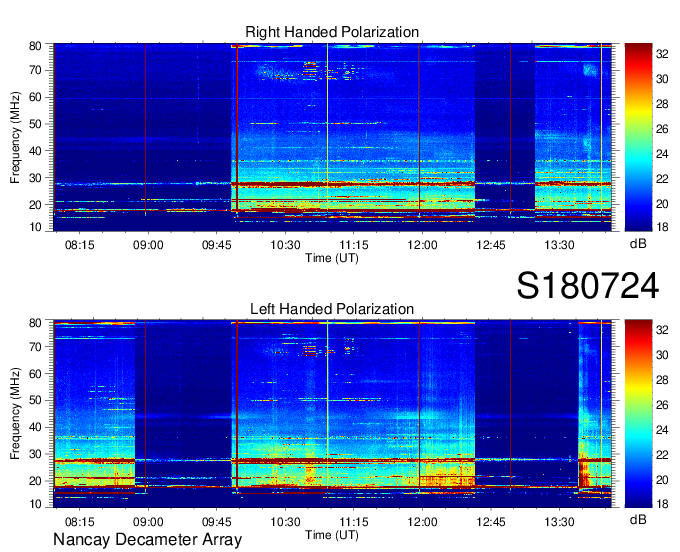Click the 09:00 tick in the Left Handed panel
Viewport: 680px width, 552px height.
(148, 522)
